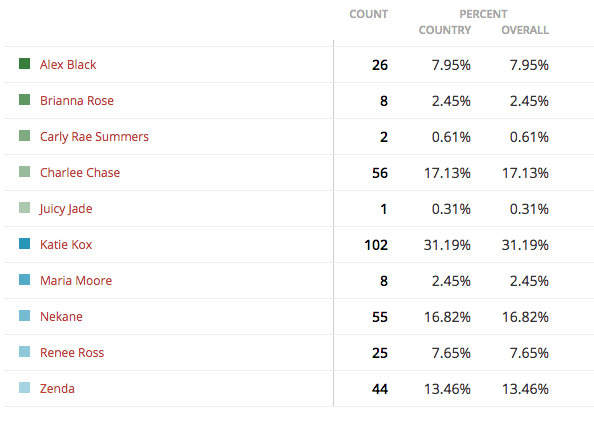
Task: Select the Charlee Chase link
Action: (x=80, y=172)
